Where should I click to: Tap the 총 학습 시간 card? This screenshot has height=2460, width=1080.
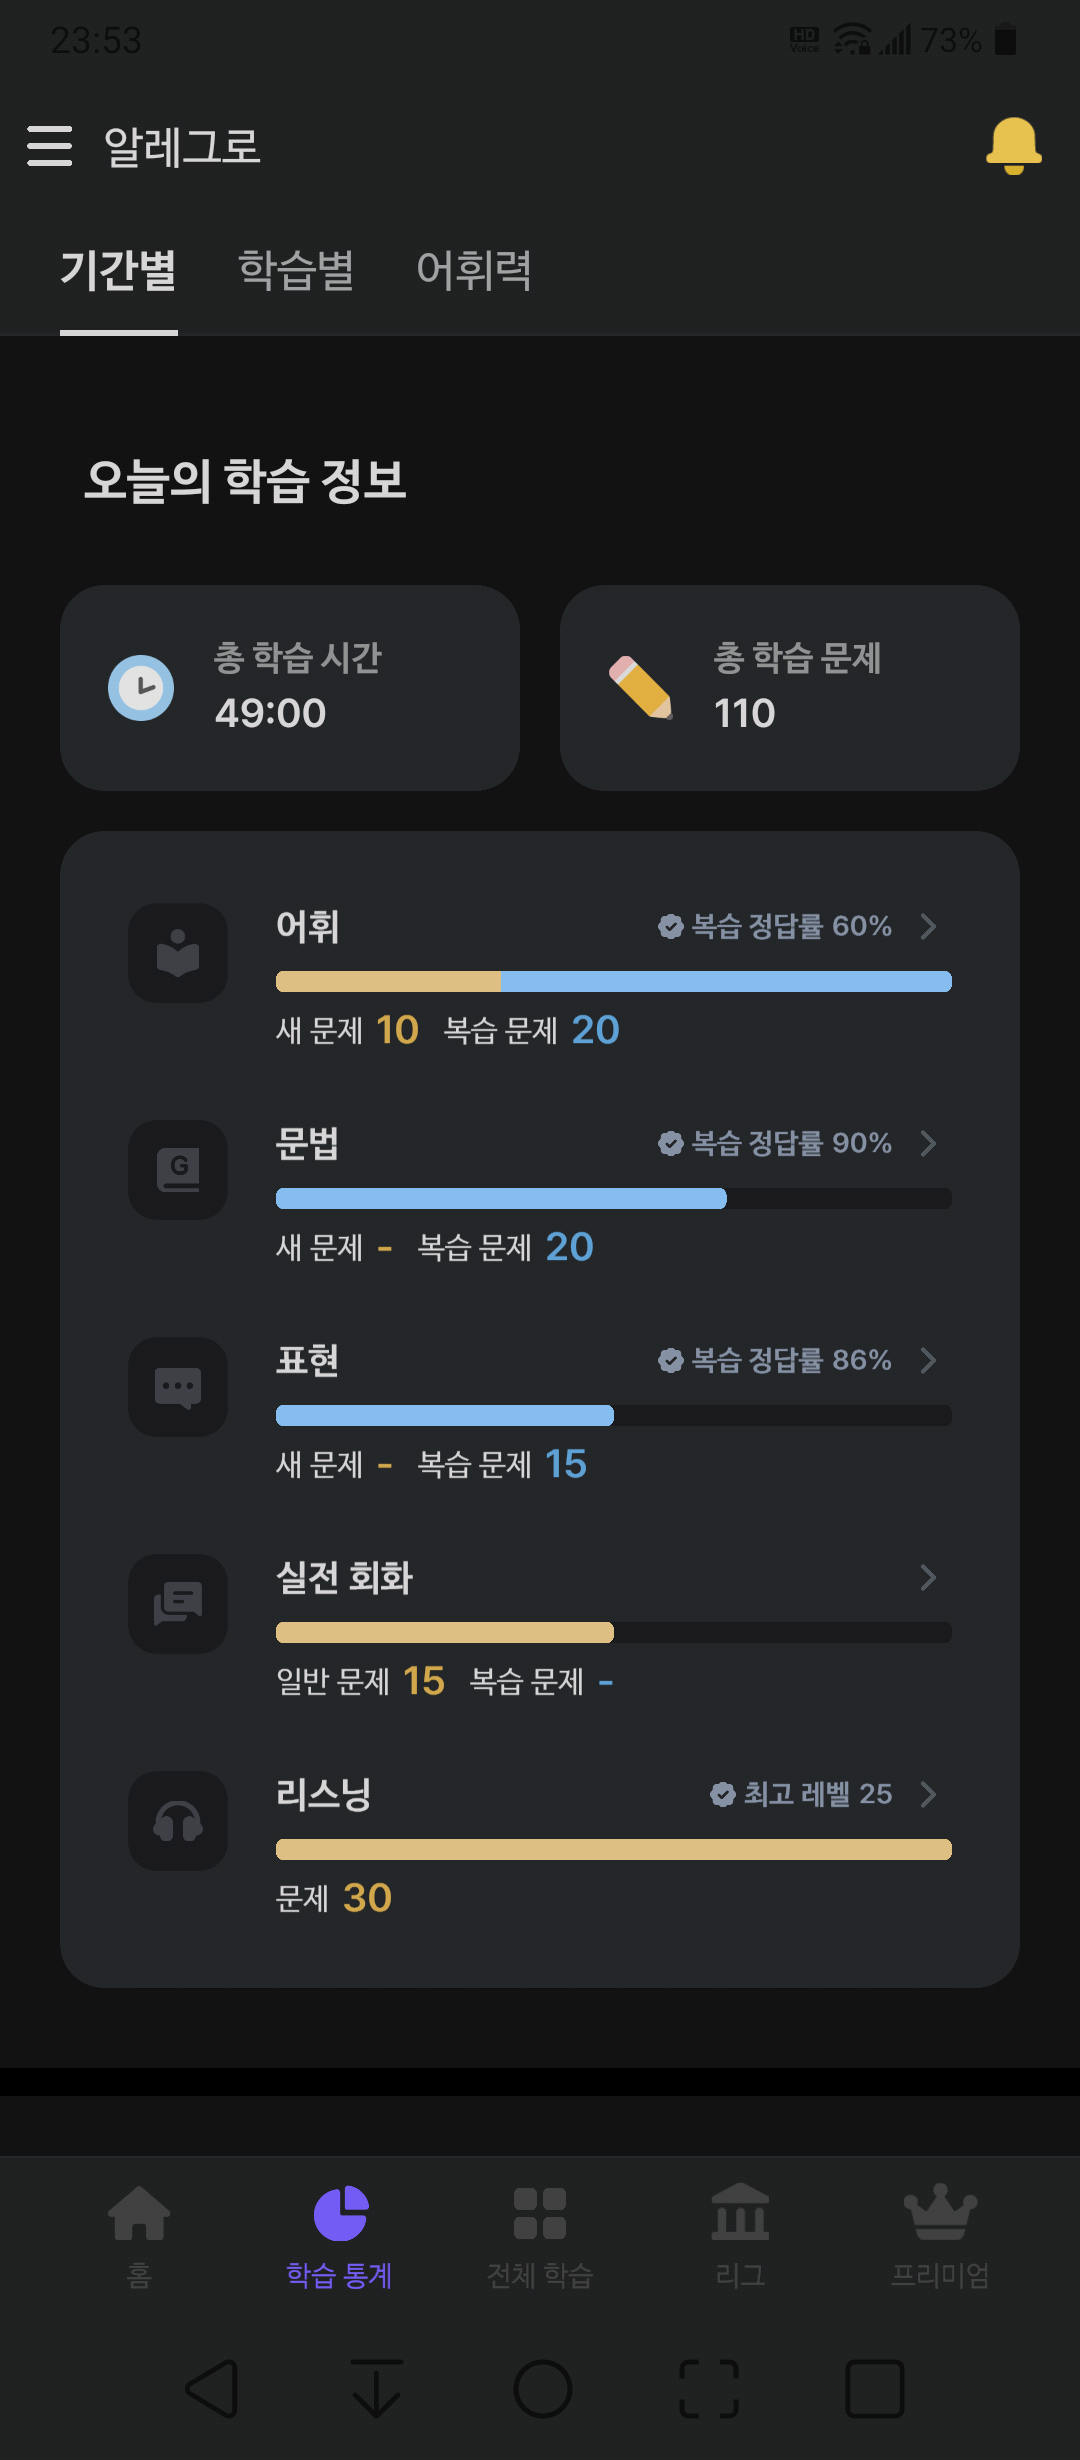click(x=290, y=688)
